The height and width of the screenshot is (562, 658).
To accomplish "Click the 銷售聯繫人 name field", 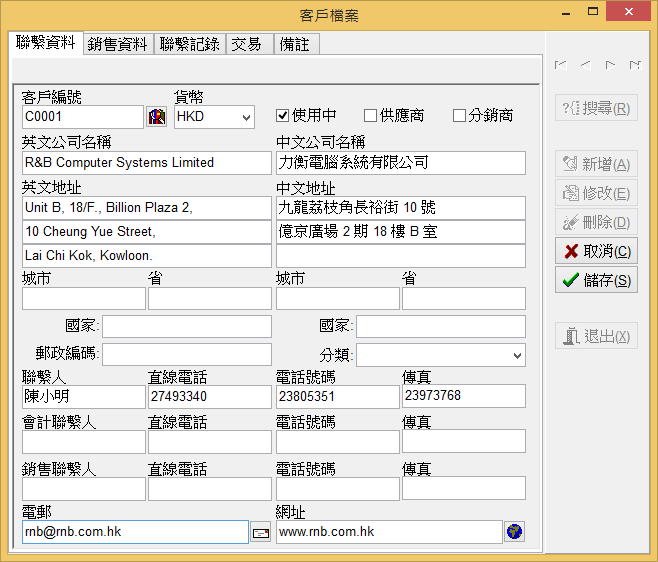I will point(84,489).
